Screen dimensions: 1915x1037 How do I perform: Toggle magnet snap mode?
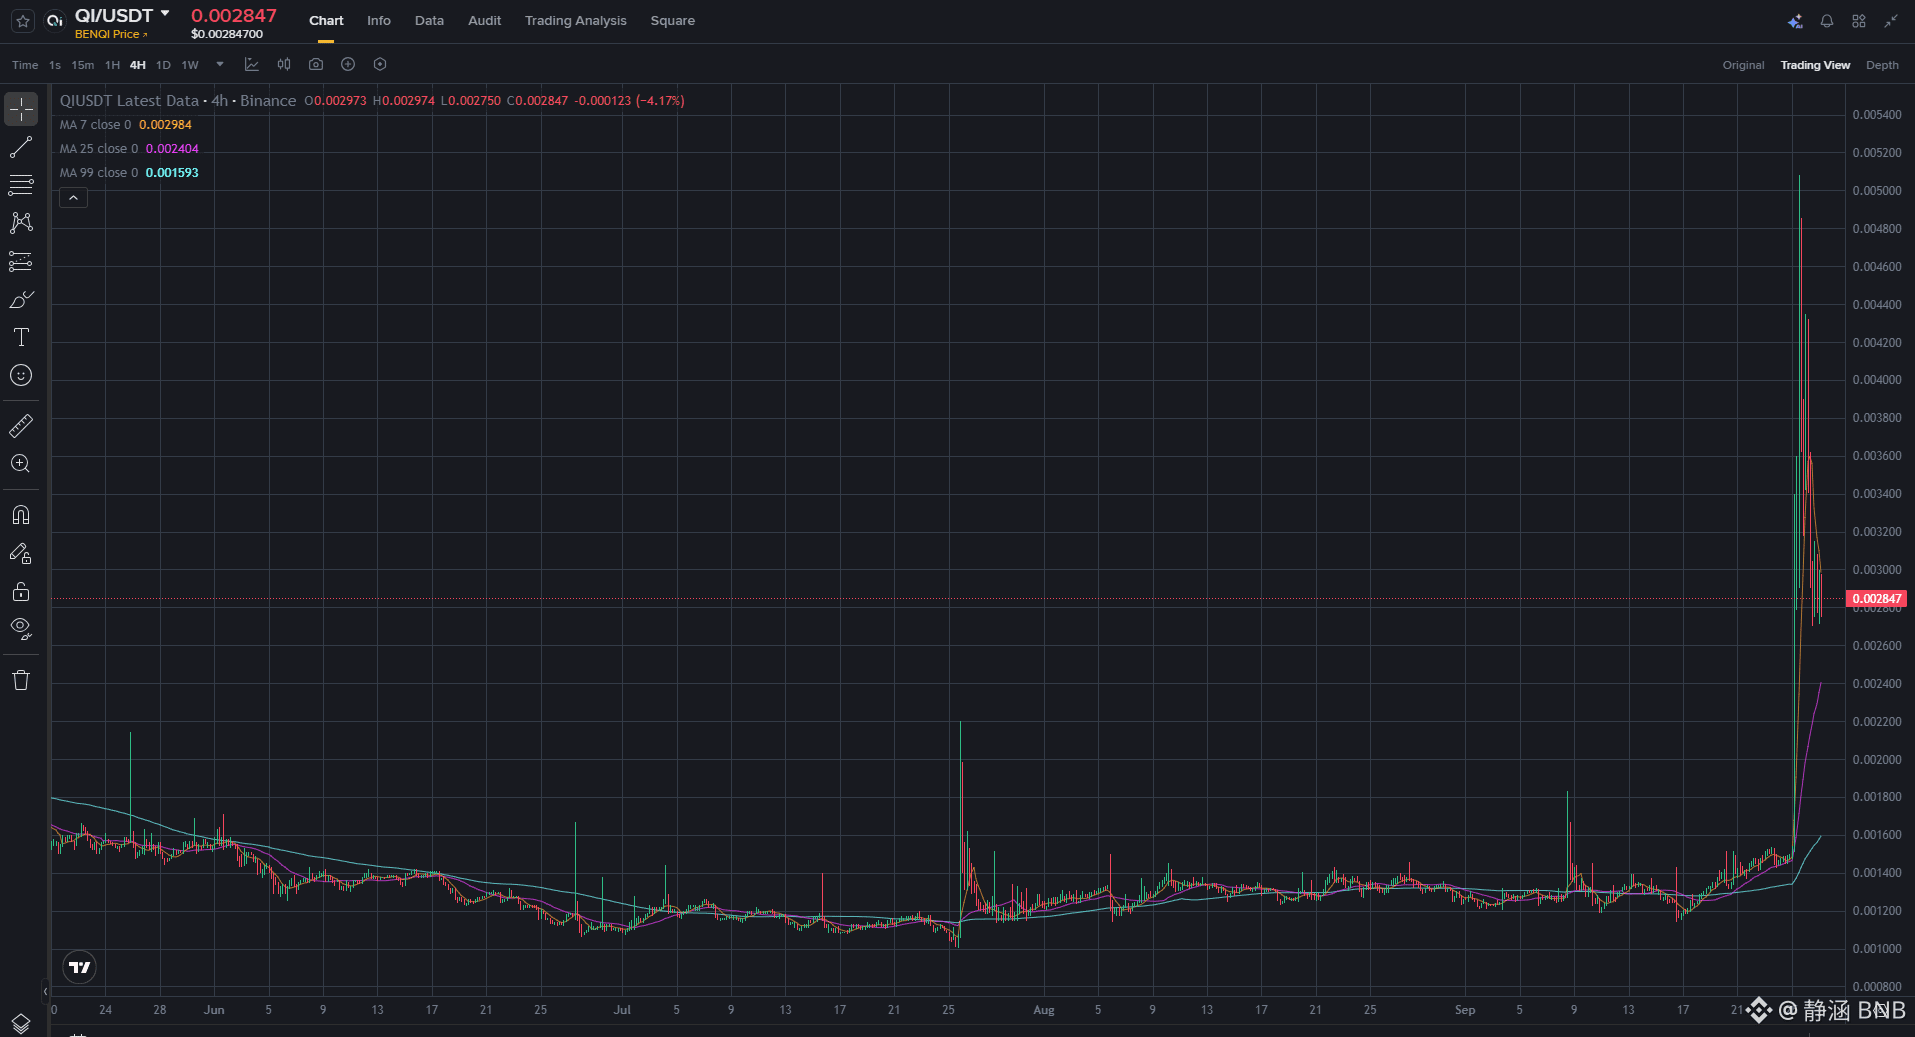[21, 515]
